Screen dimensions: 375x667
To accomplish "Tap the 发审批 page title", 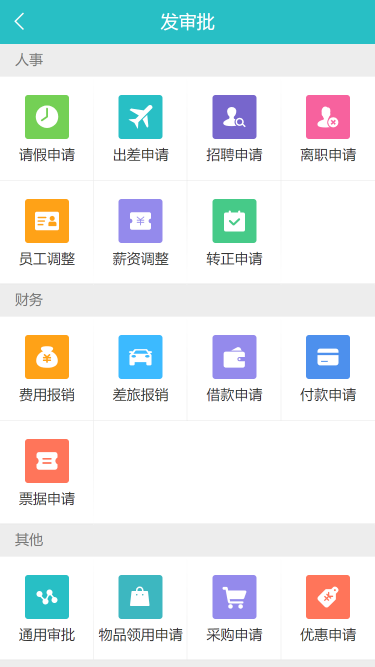I will 188,22.
